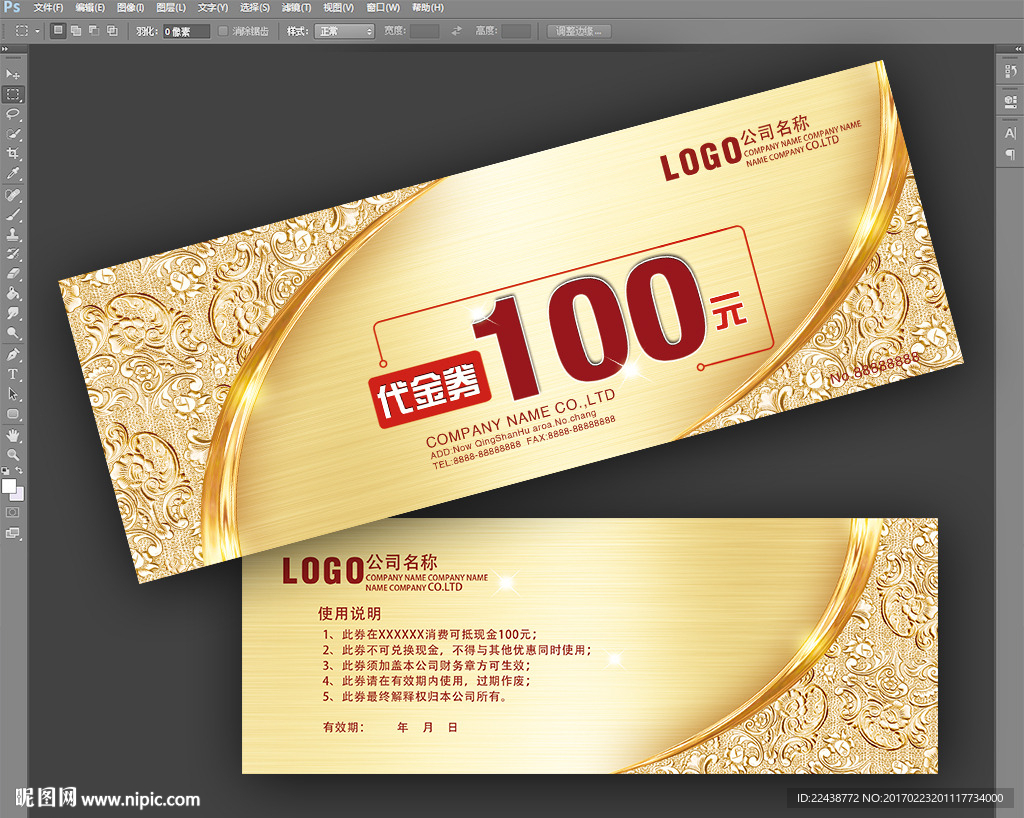Select the Eraser tool
The width and height of the screenshot is (1024, 818).
12,274
